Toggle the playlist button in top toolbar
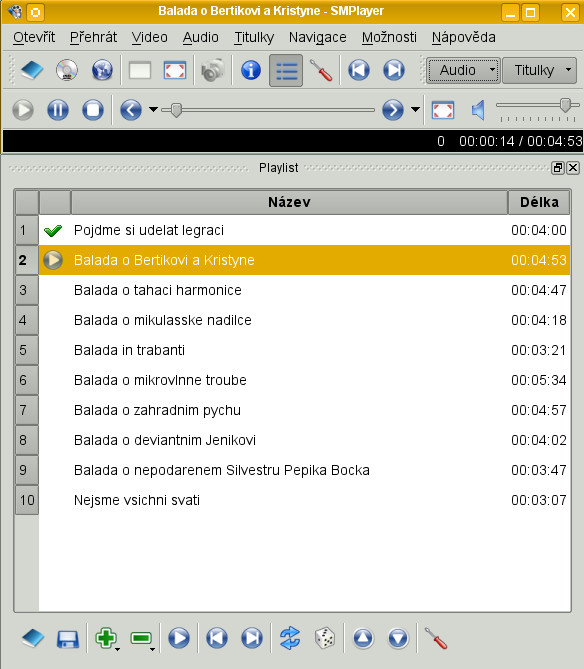This screenshot has width=584, height=669. [x=286, y=70]
